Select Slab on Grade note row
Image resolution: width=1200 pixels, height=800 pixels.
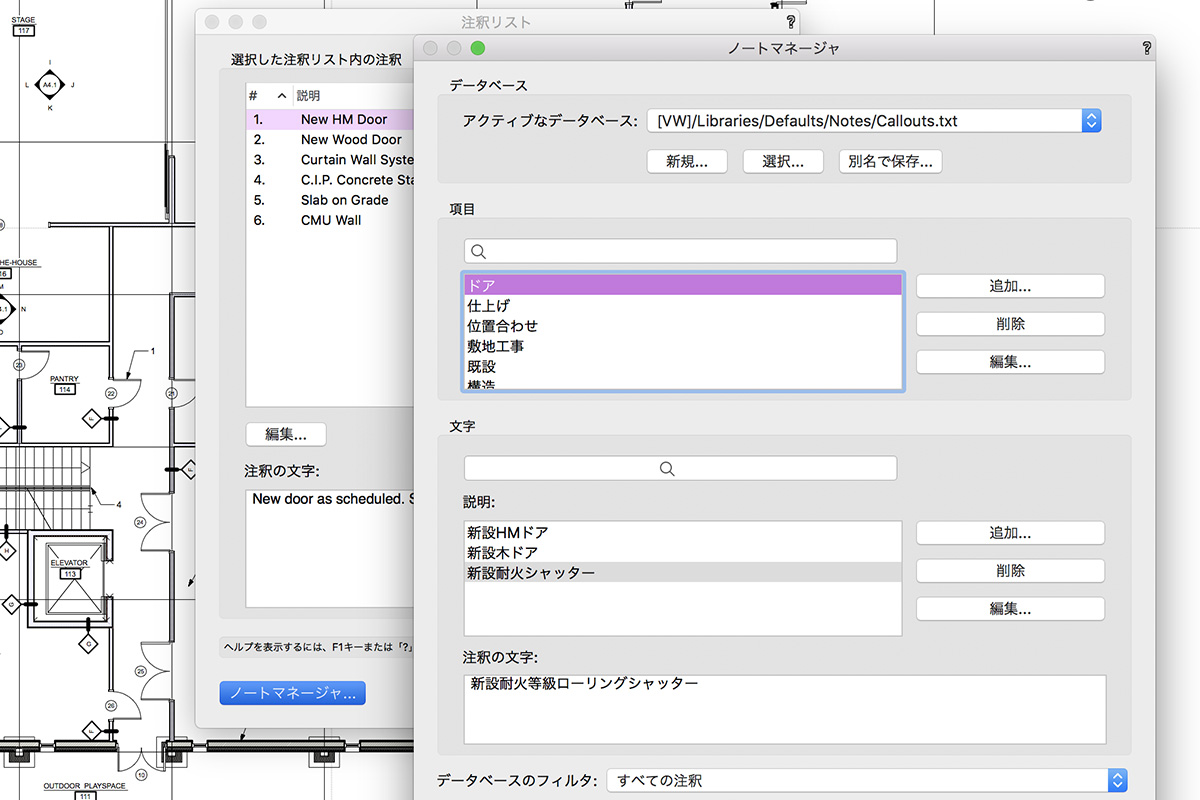point(330,200)
